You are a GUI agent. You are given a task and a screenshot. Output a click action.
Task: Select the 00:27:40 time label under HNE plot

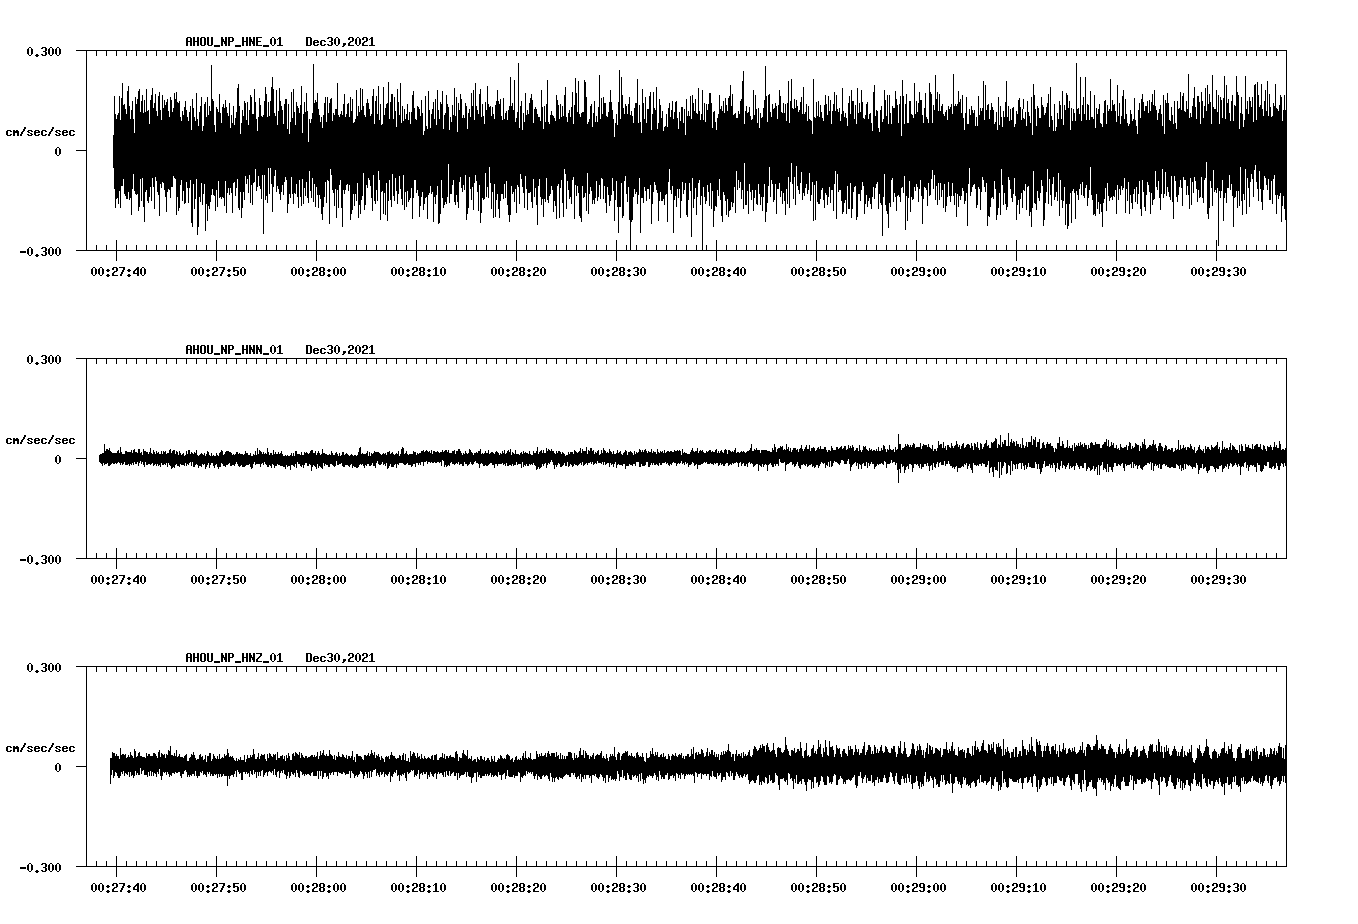coord(118,271)
